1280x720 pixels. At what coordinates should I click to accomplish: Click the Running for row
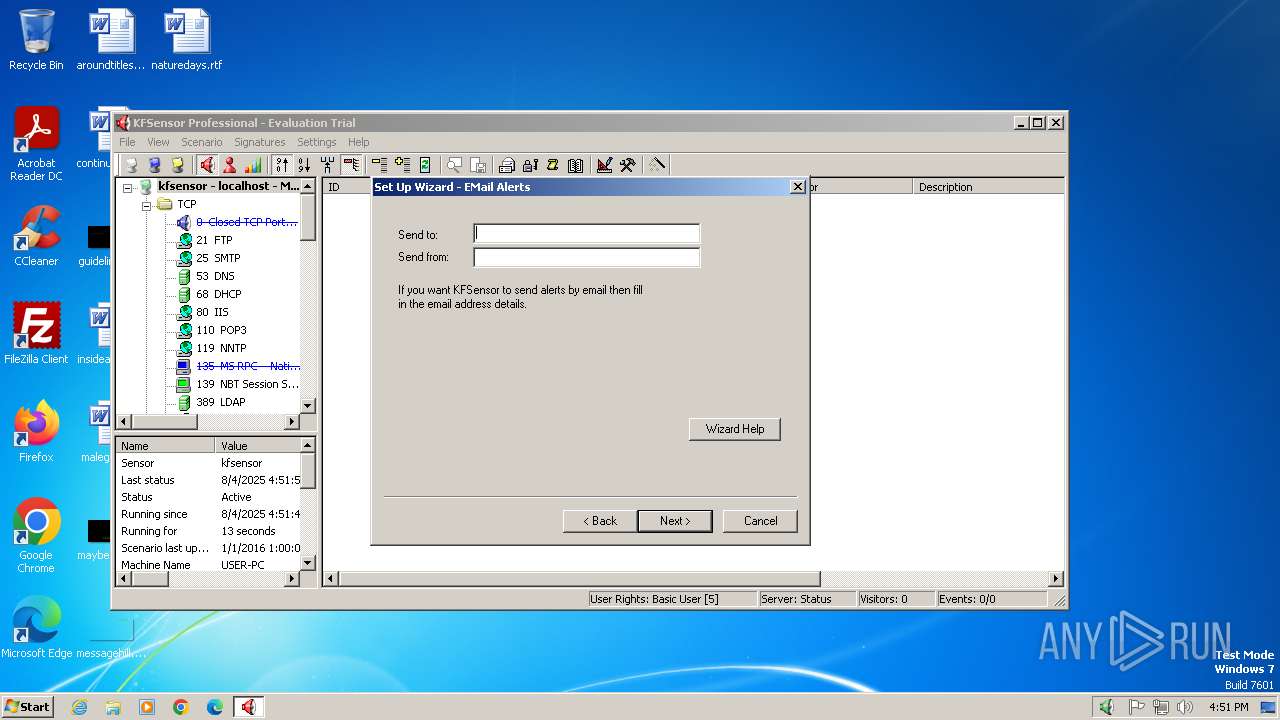tap(208, 531)
